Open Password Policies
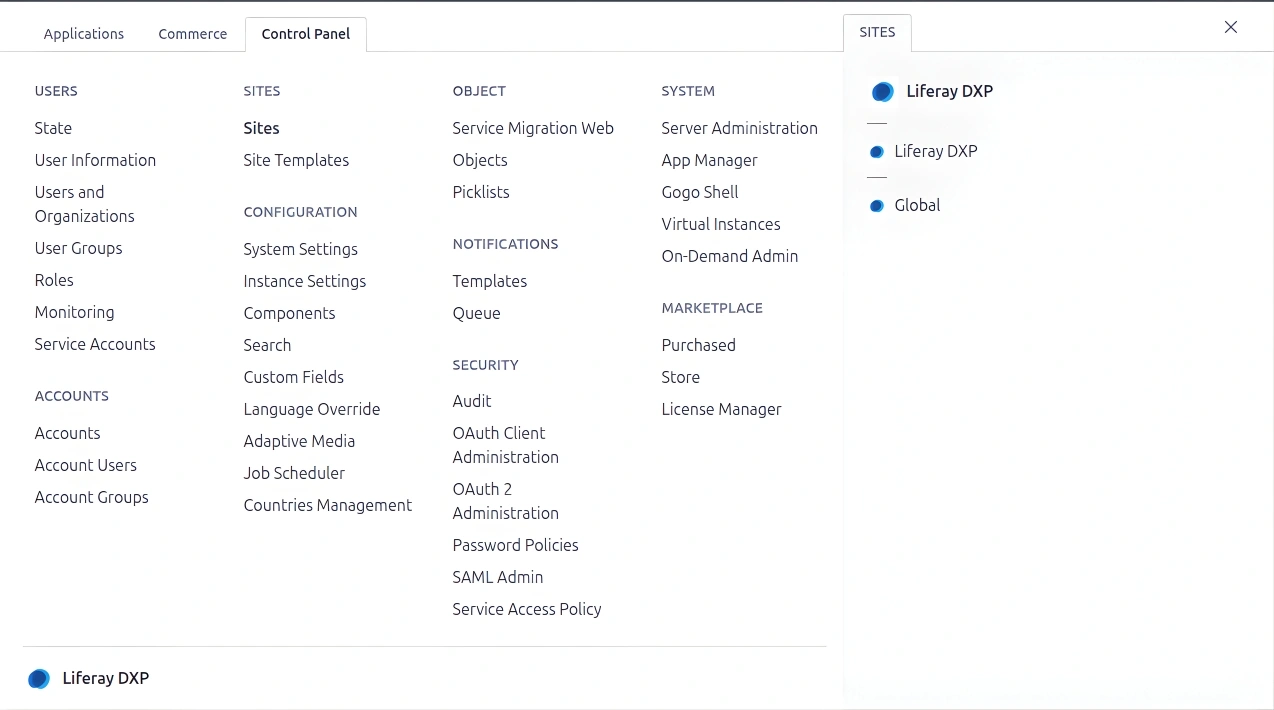 click(515, 545)
